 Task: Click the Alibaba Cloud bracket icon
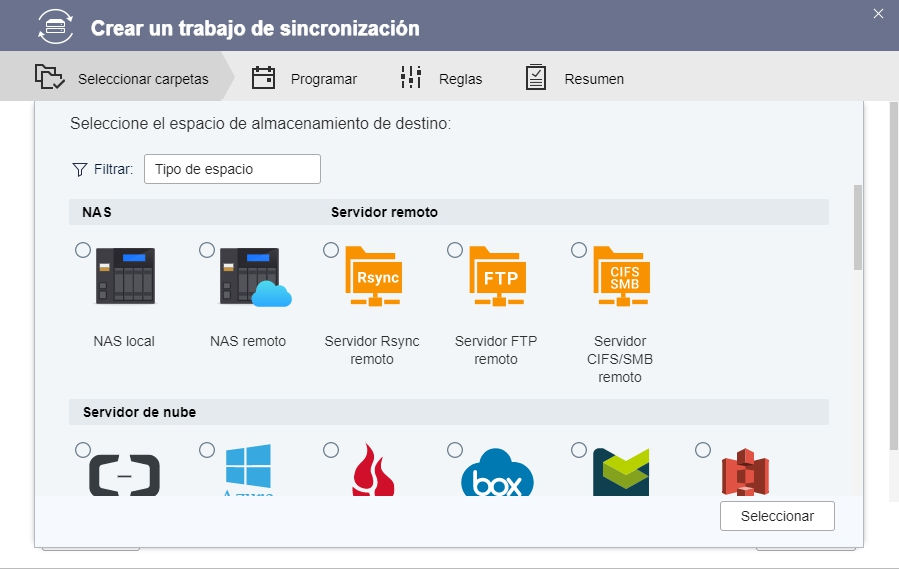point(124,474)
